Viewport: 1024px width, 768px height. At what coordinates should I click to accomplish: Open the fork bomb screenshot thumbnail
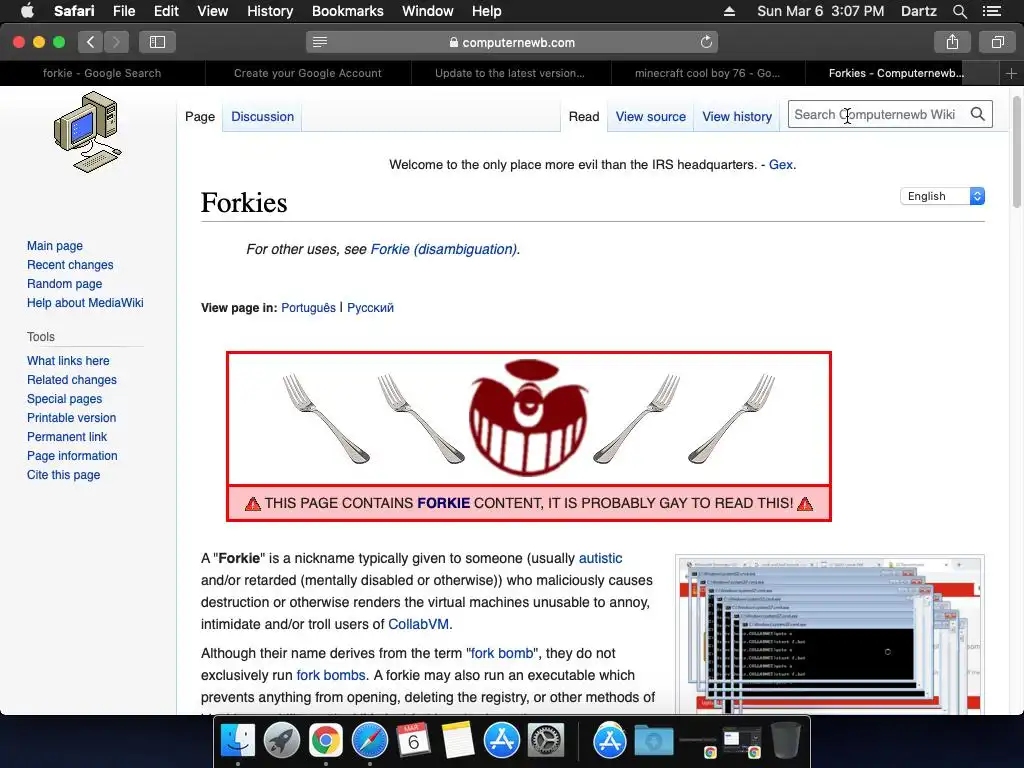tap(829, 634)
